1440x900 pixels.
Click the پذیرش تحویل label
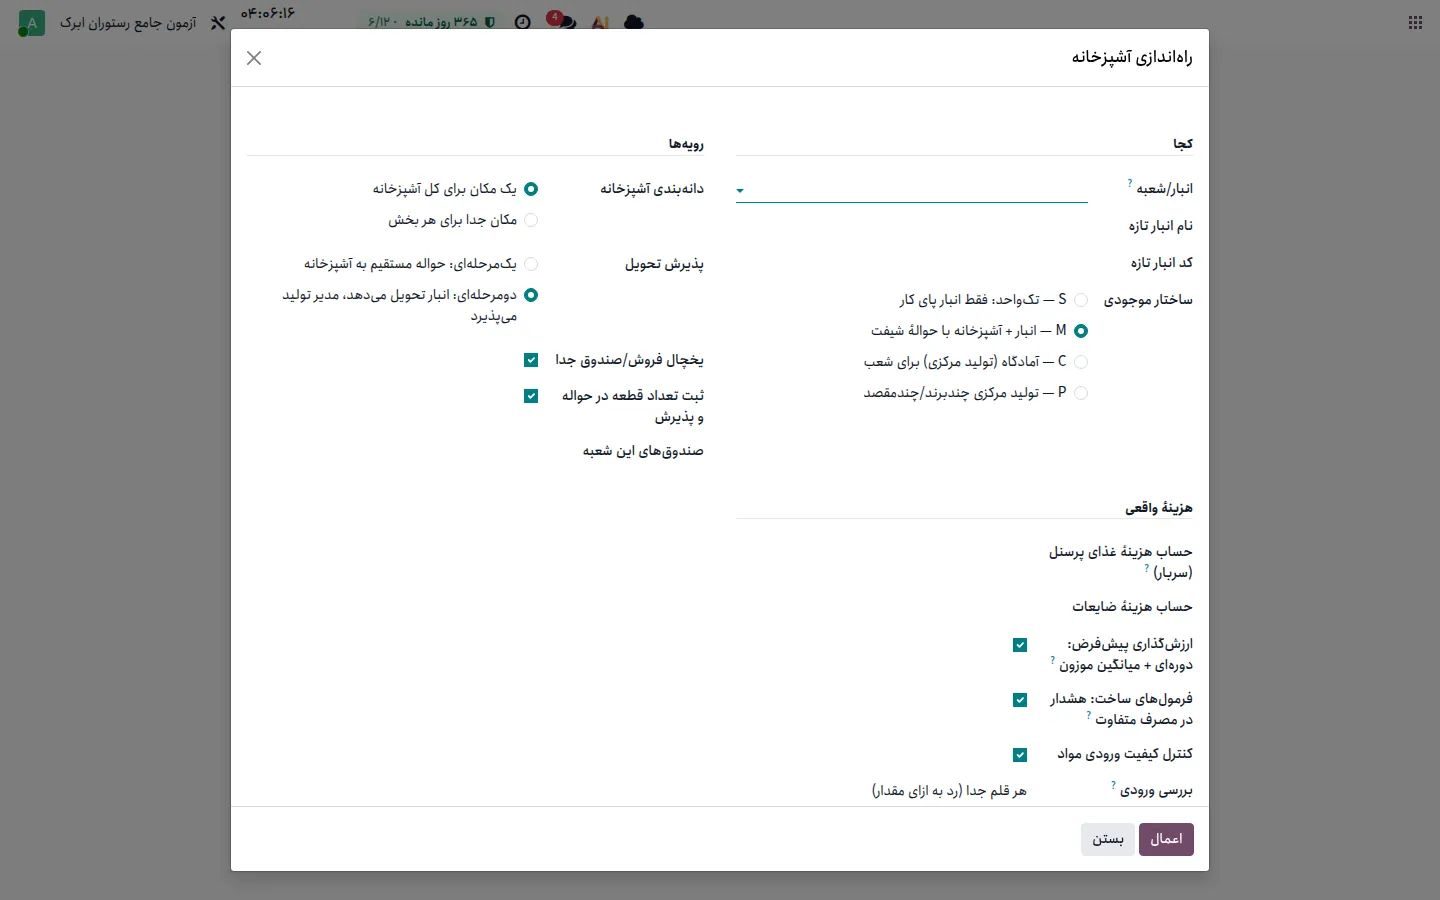[665, 264]
